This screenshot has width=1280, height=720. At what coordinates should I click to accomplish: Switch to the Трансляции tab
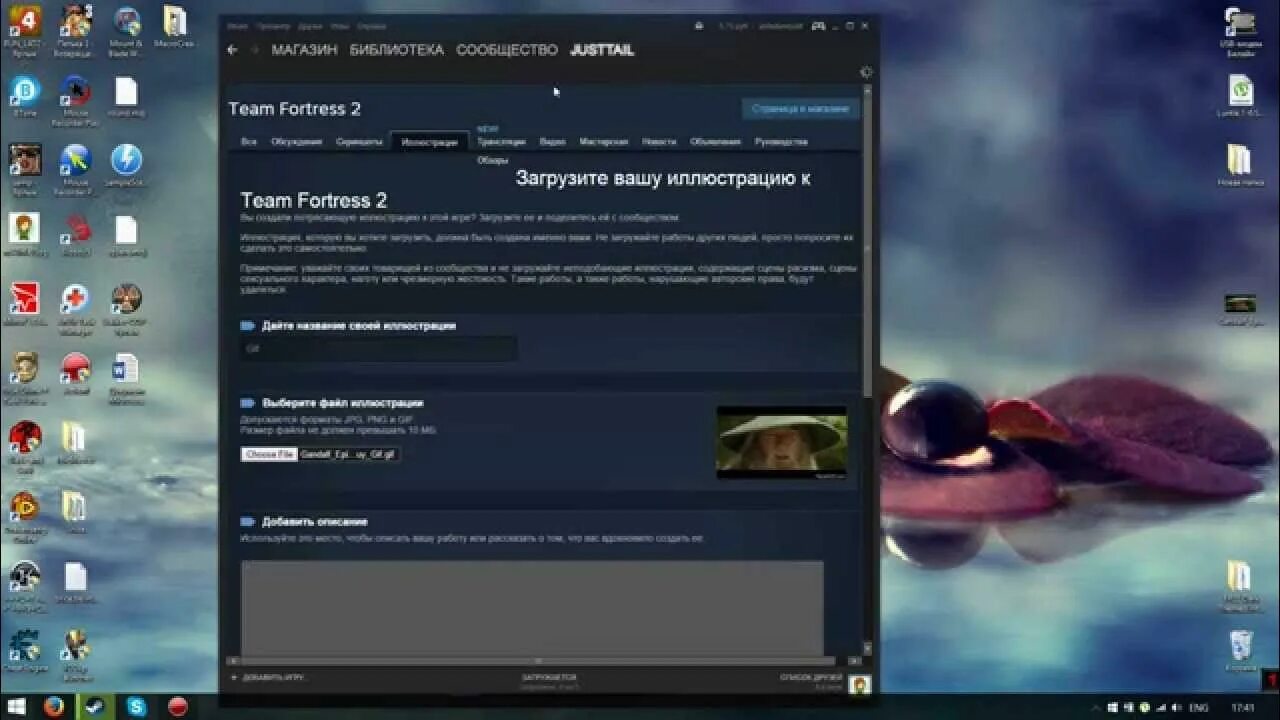[501, 142]
